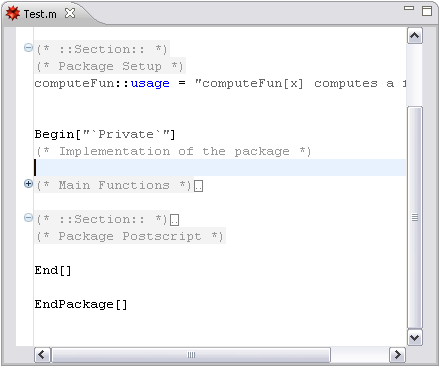The image size is (440, 367).
Task: Click the vertical scrollbar thumb
Action: click(x=415, y=218)
